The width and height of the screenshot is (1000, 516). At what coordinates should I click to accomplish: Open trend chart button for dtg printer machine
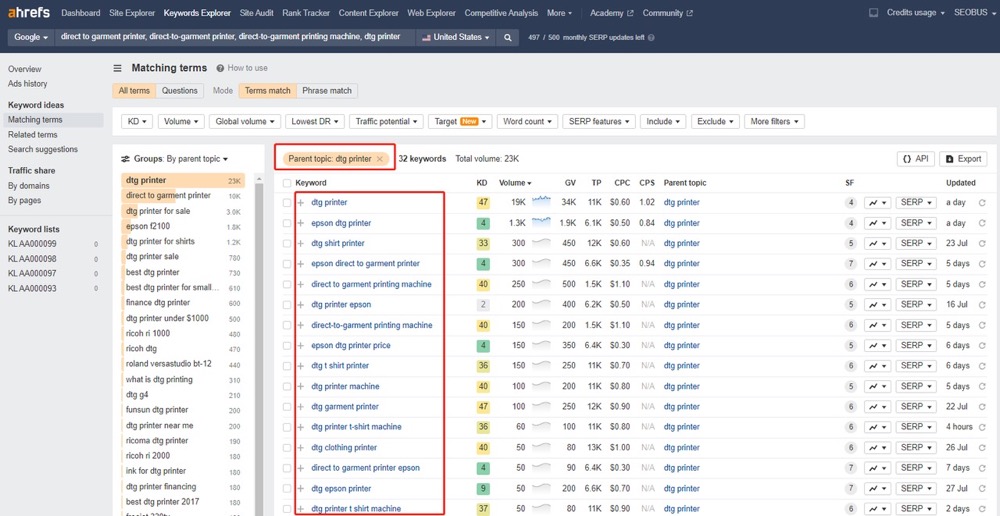click(878, 387)
